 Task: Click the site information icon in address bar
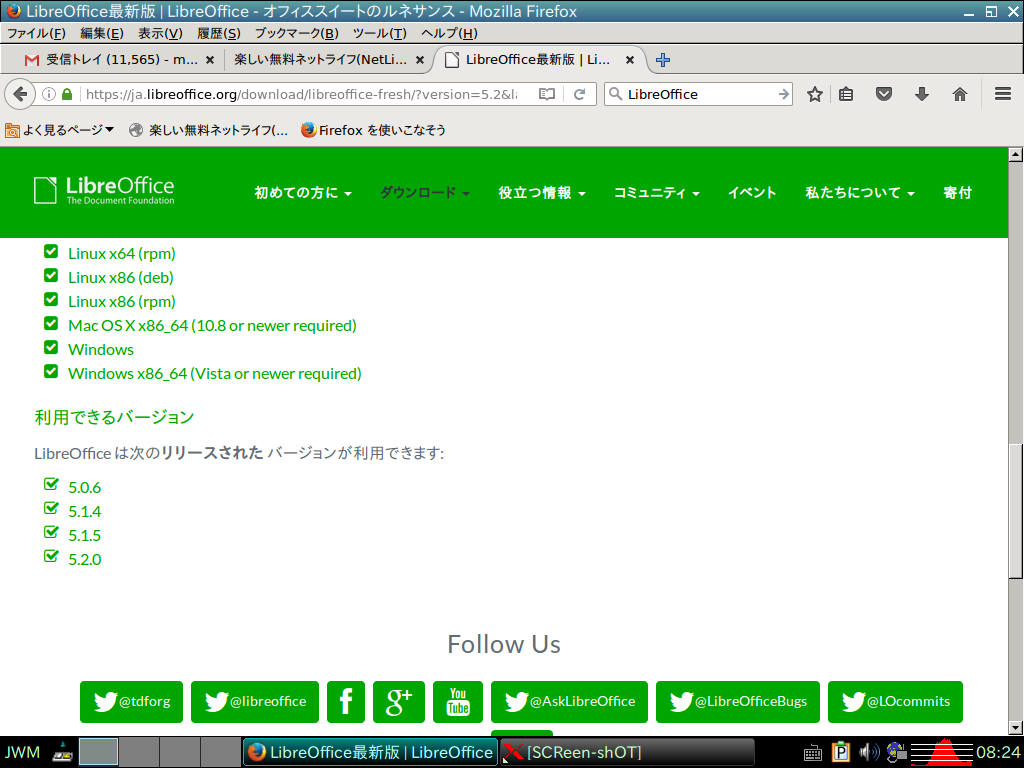49,94
